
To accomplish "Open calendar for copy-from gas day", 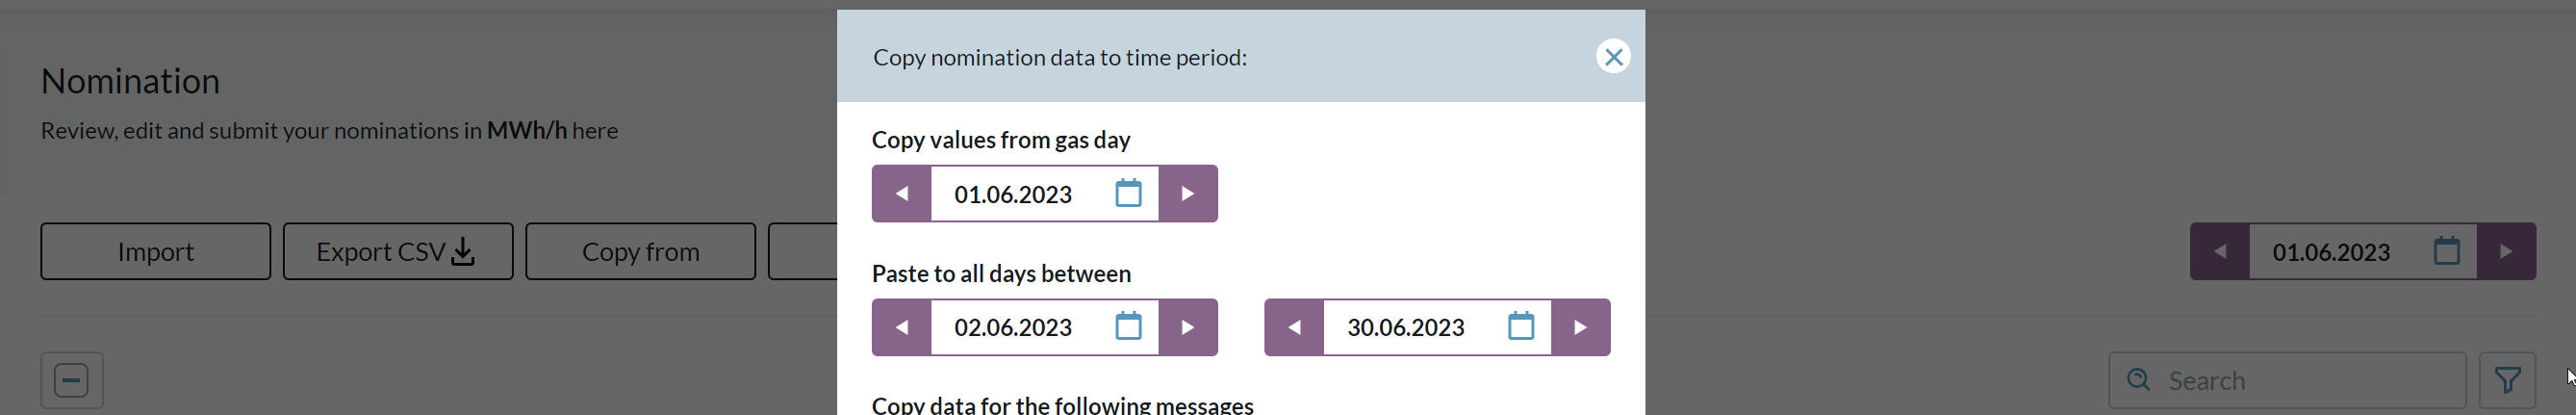I will click(x=1128, y=193).
